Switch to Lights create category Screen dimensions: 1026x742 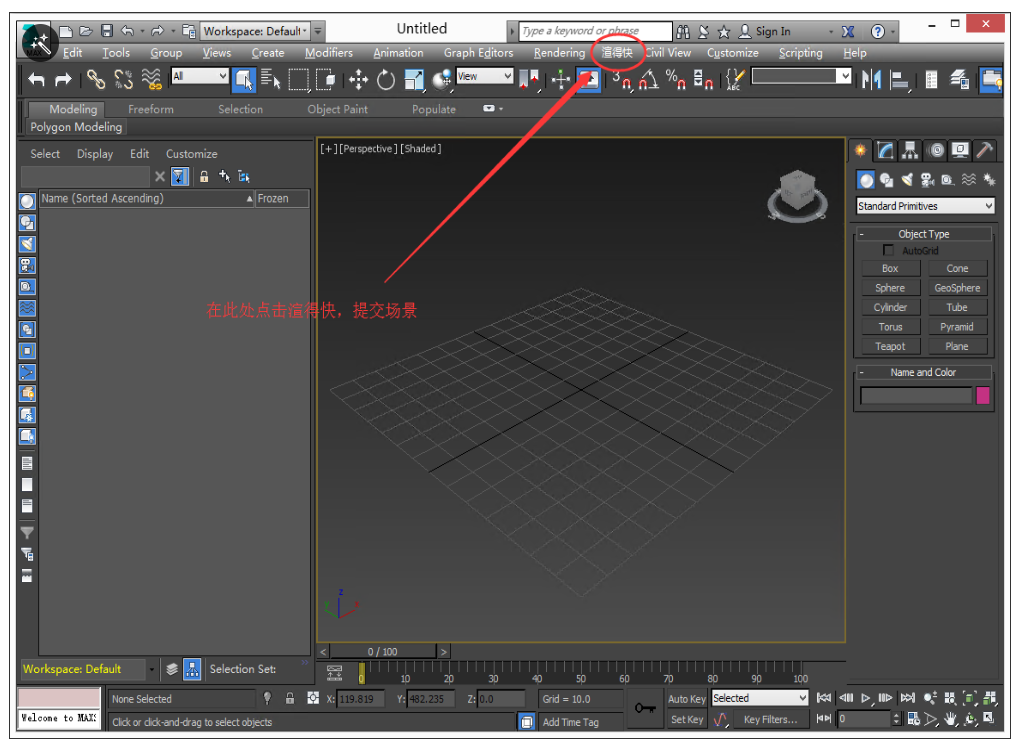click(x=907, y=180)
